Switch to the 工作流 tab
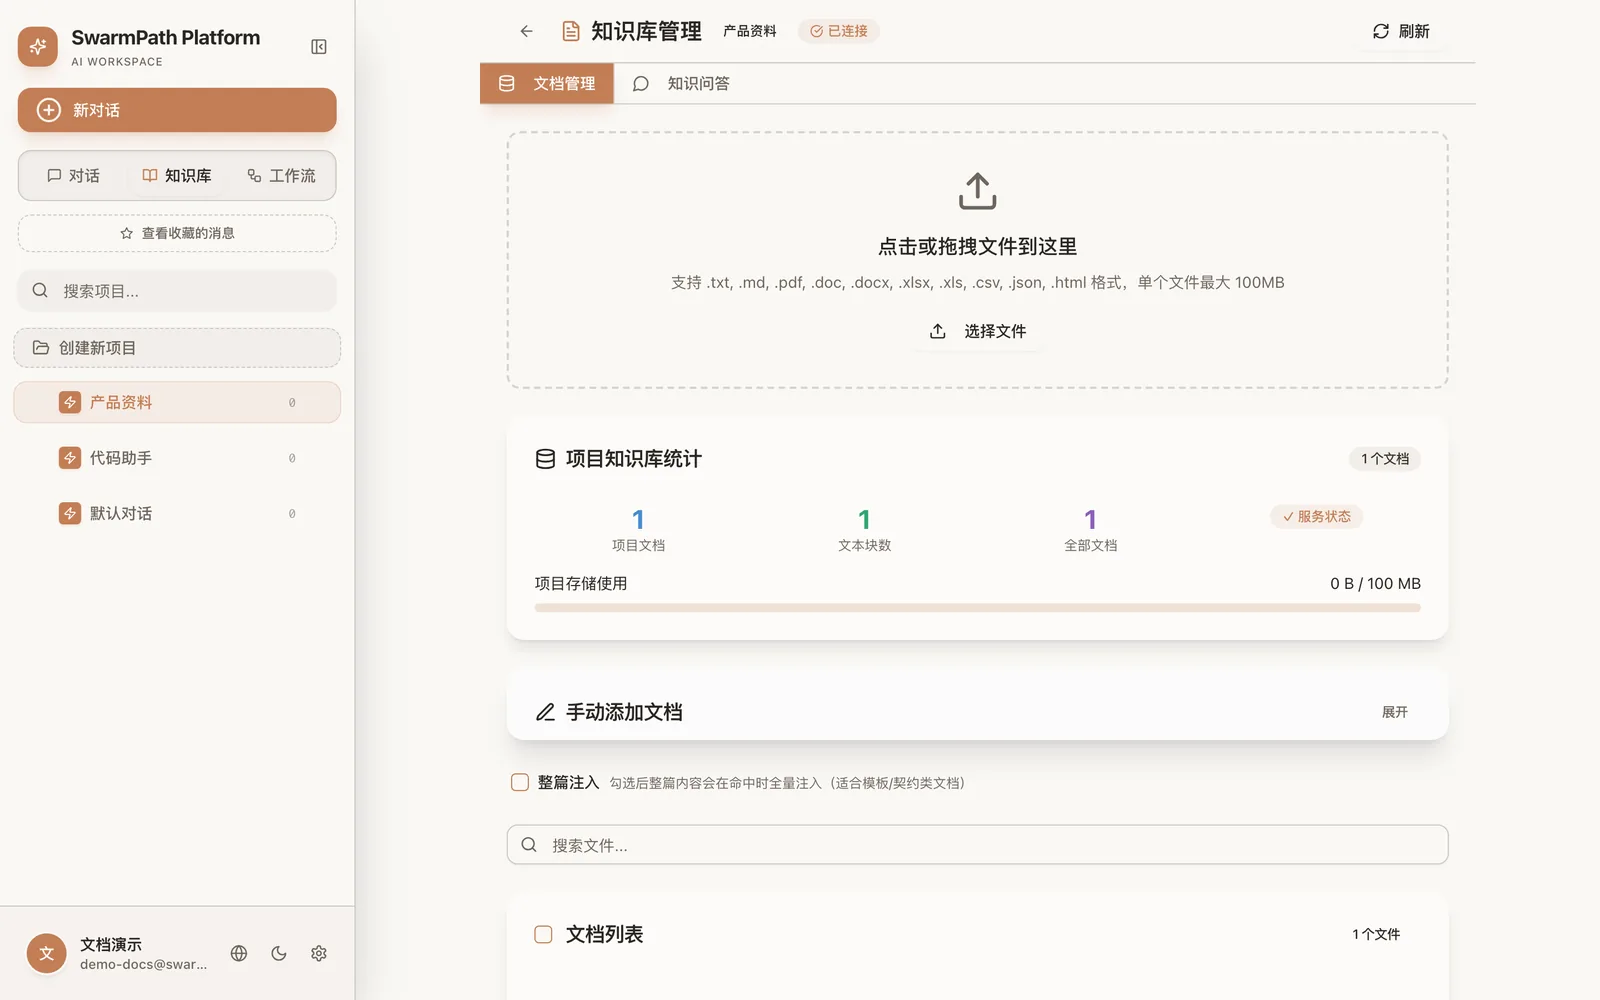Image resolution: width=1600 pixels, height=1000 pixels. tap(282, 176)
